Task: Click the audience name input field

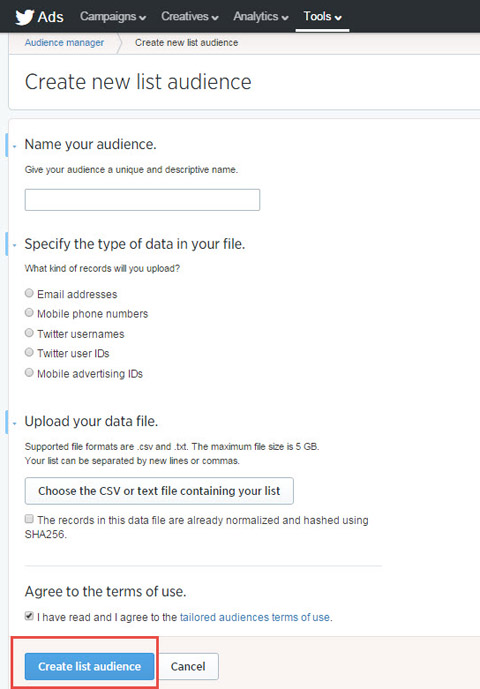Action: pyautogui.click(x=142, y=200)
